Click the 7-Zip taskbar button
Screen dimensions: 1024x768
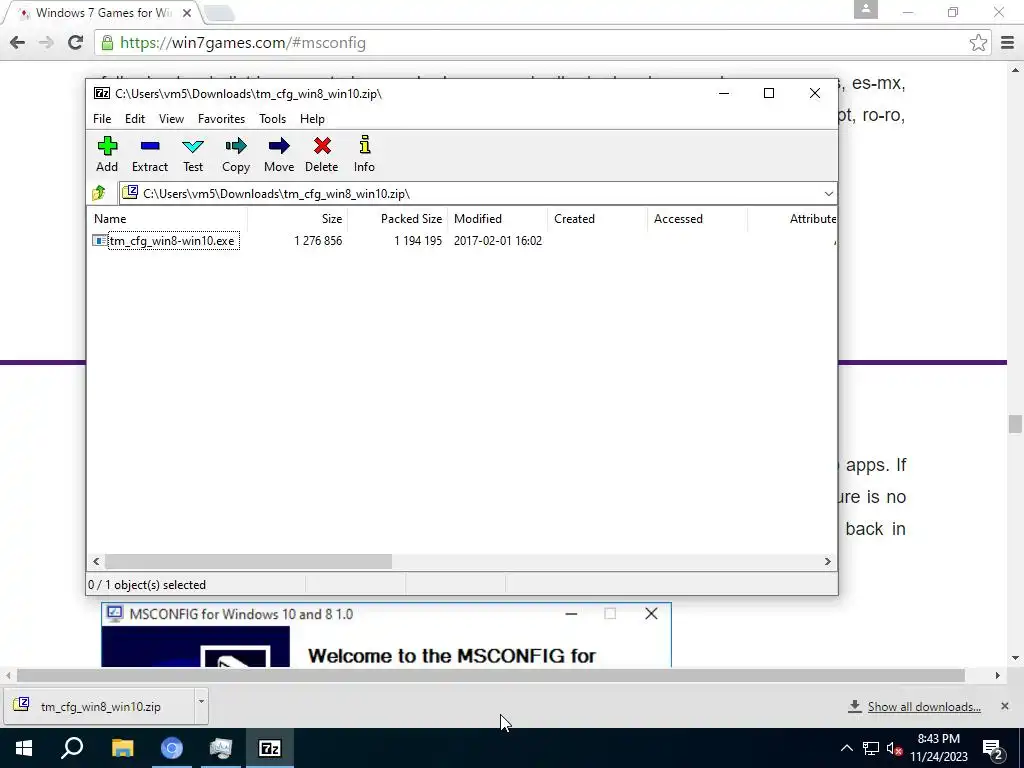[x=270, y=748]
